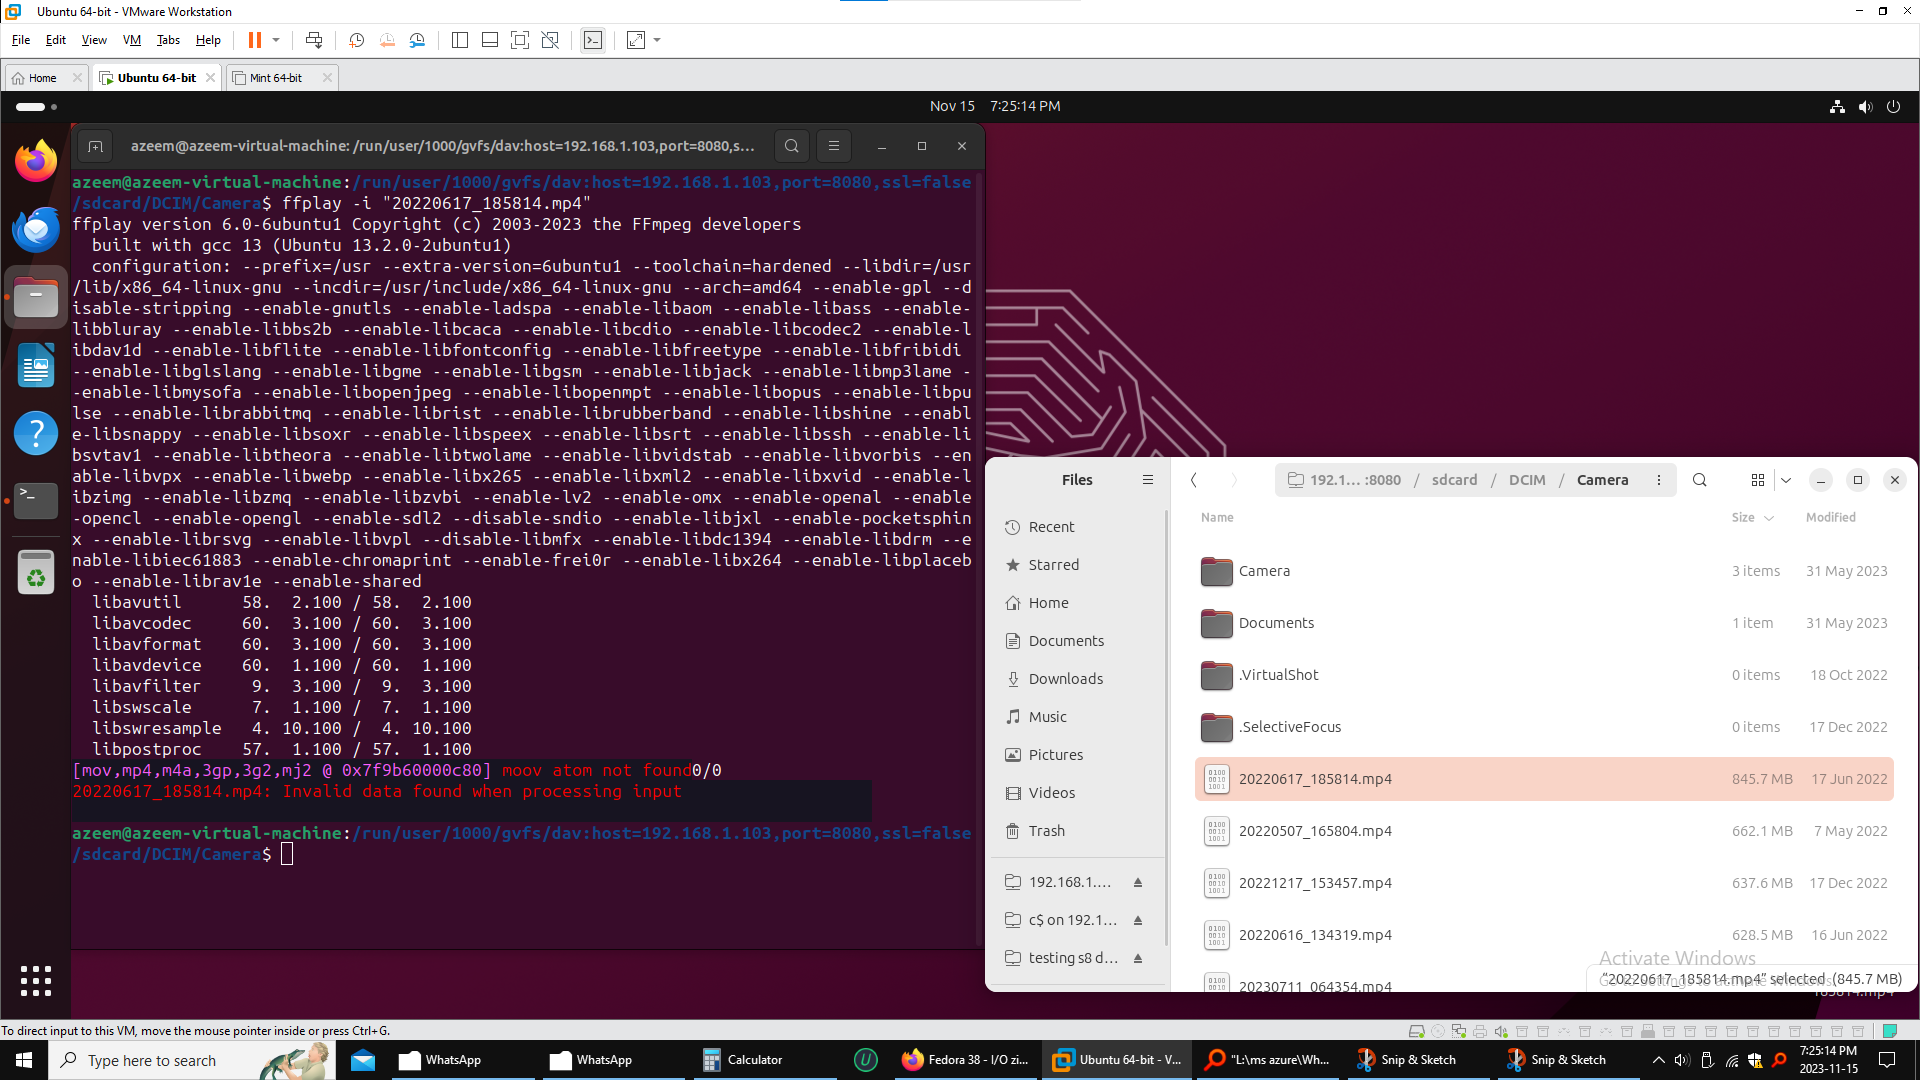
Task: Click the VMware pause VM button
Action: click(x=255, y=40)
